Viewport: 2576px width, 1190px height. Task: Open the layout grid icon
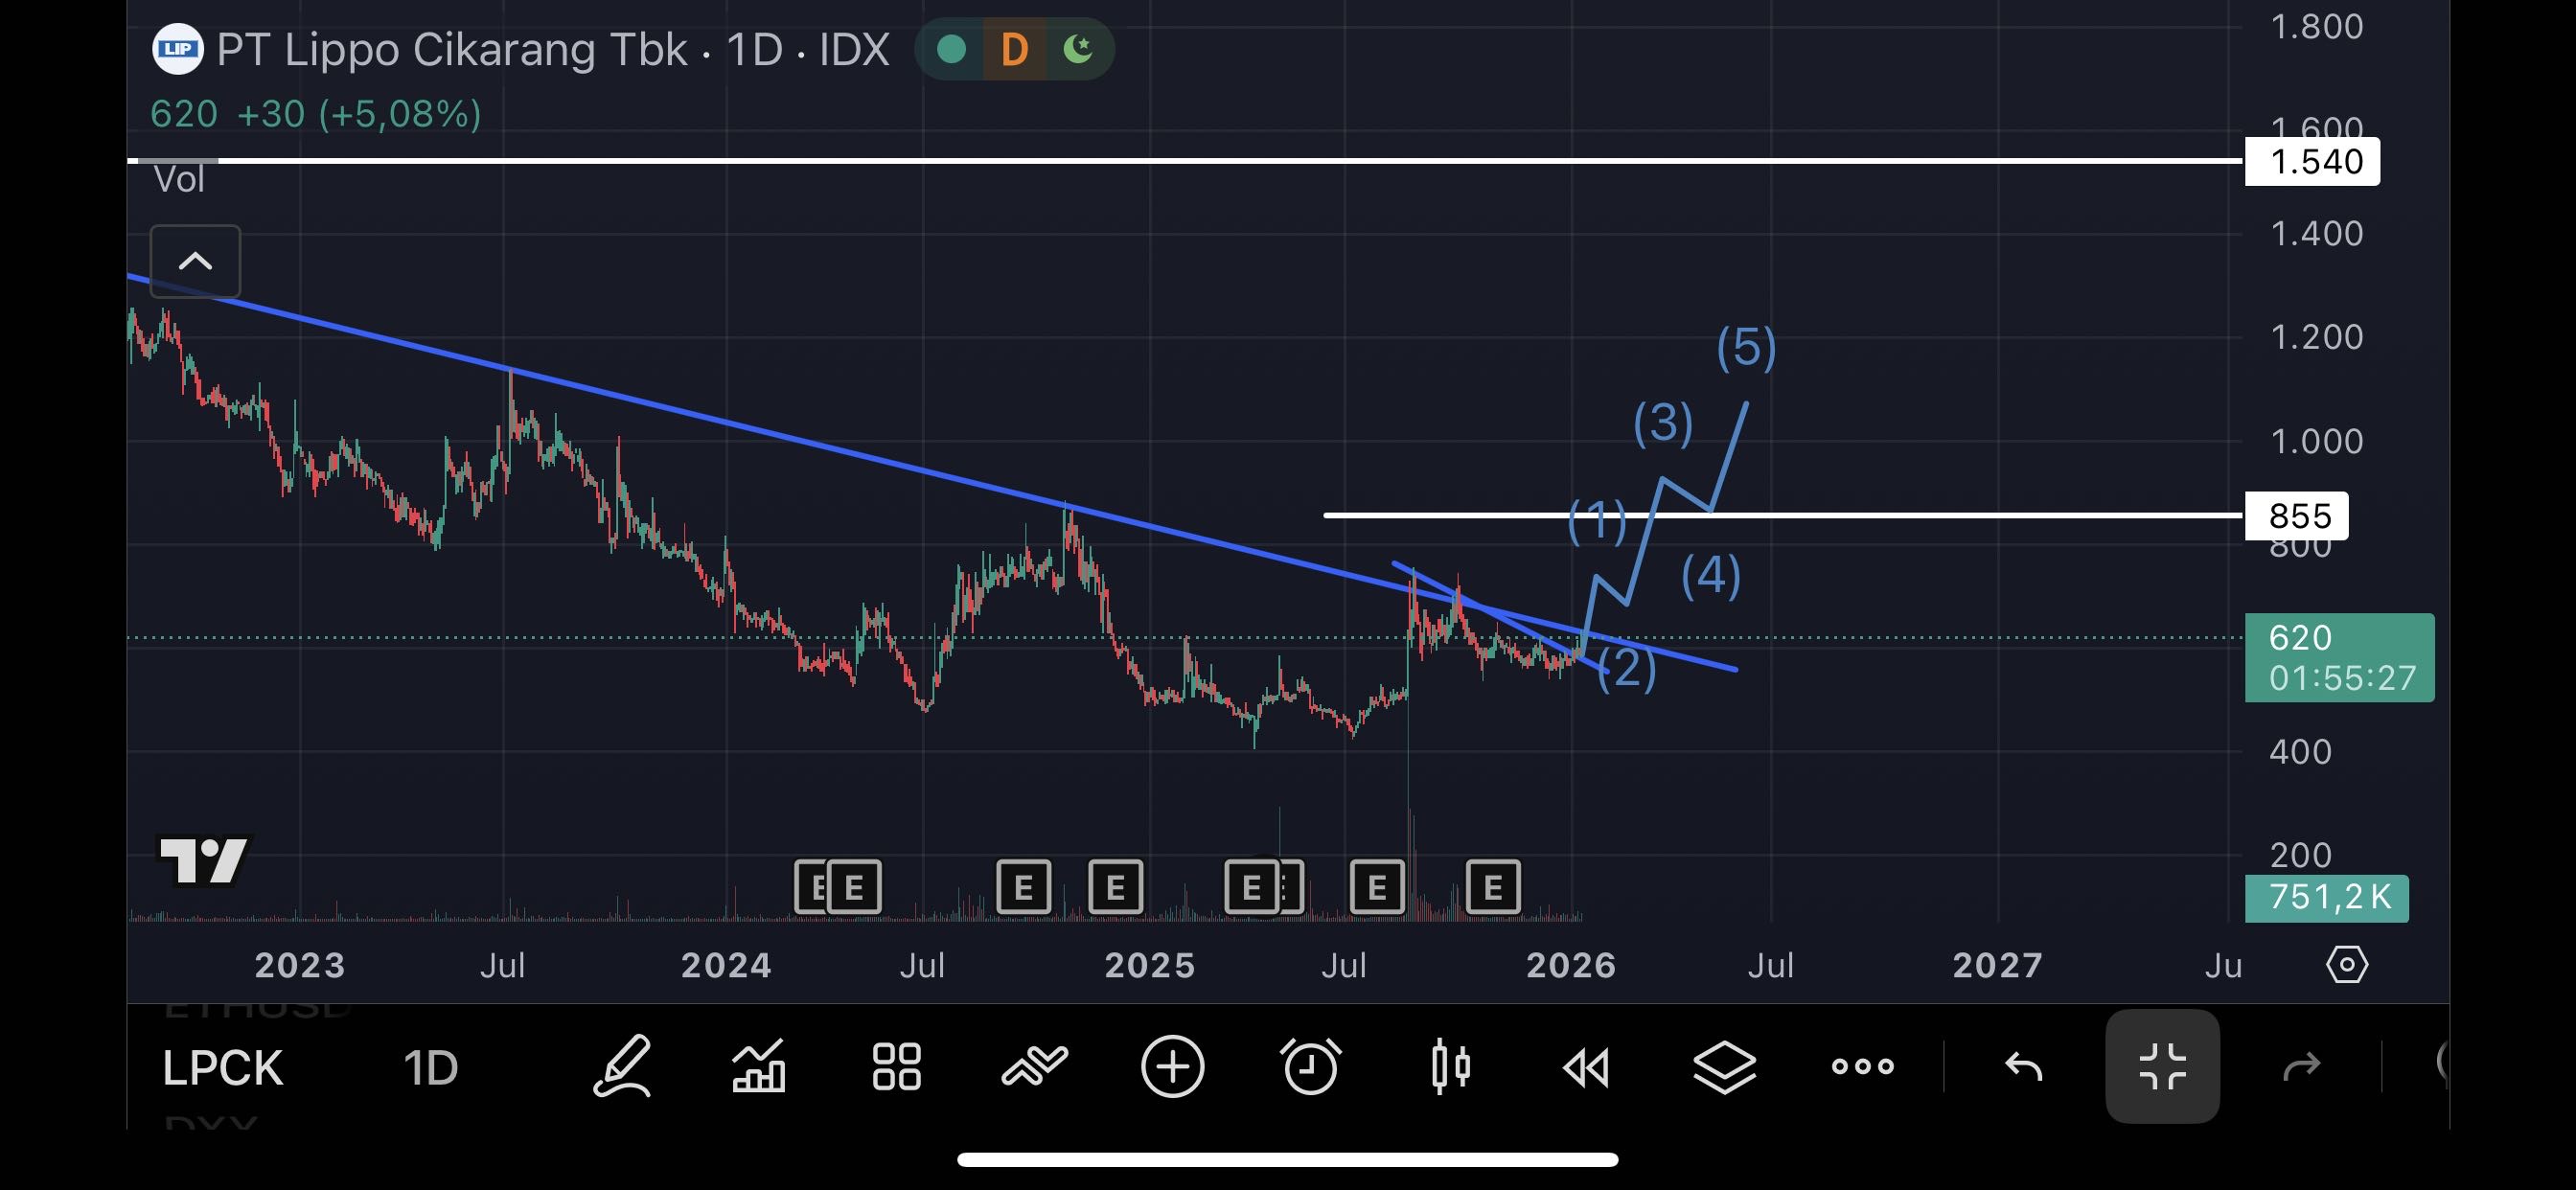(x=896, y=1067)
